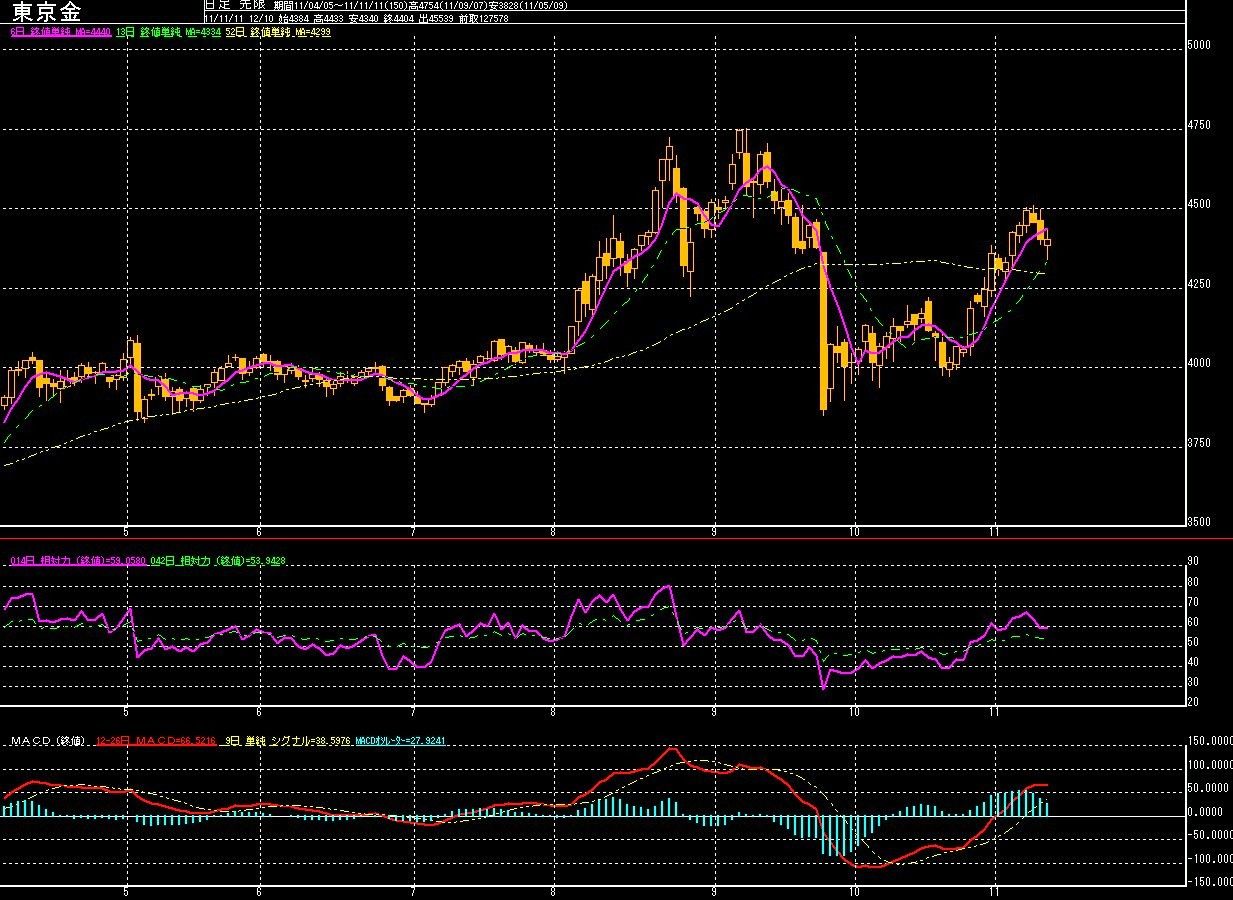Click the 安3828(11/05/09) header value

coord(528,6)
